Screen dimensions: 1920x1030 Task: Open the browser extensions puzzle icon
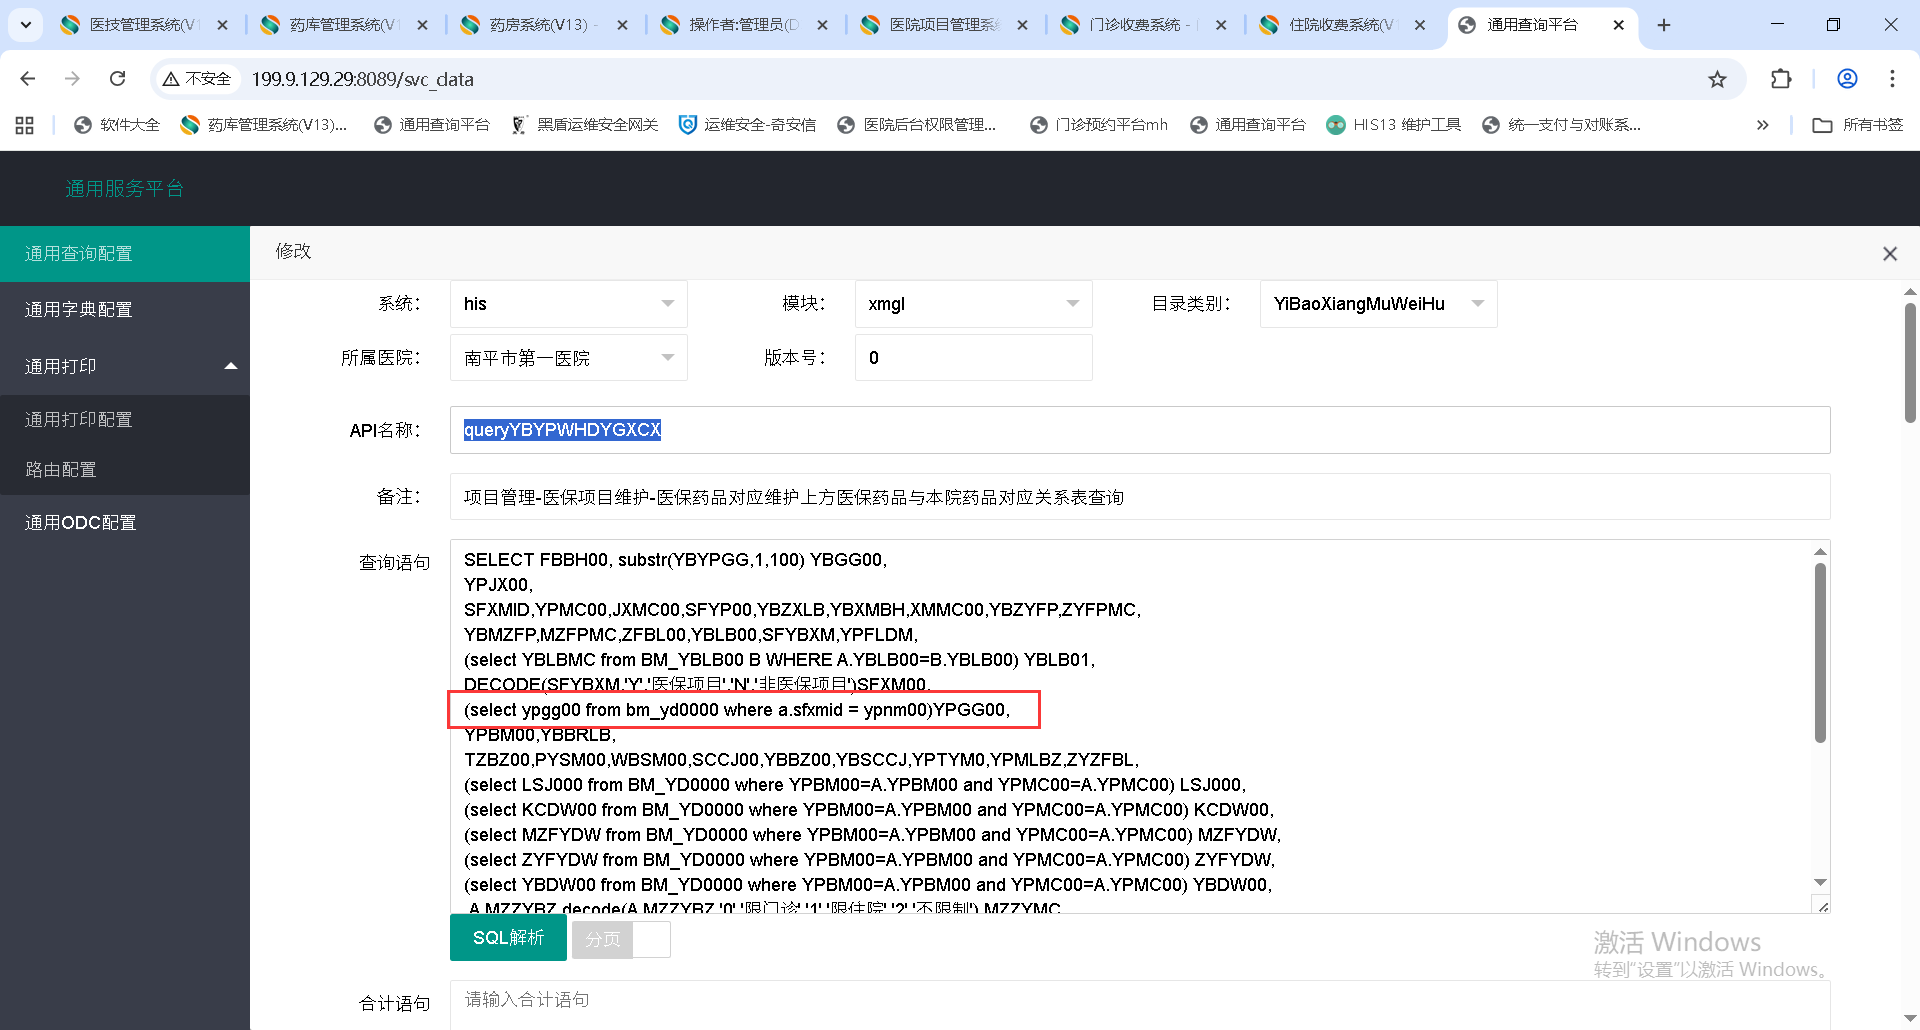(x=1781, y=79)
